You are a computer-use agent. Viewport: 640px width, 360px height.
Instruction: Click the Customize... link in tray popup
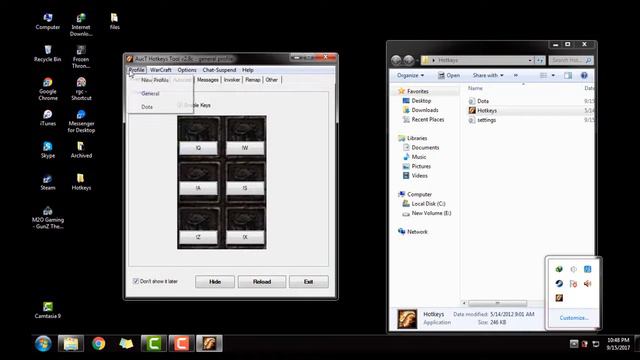573,318
